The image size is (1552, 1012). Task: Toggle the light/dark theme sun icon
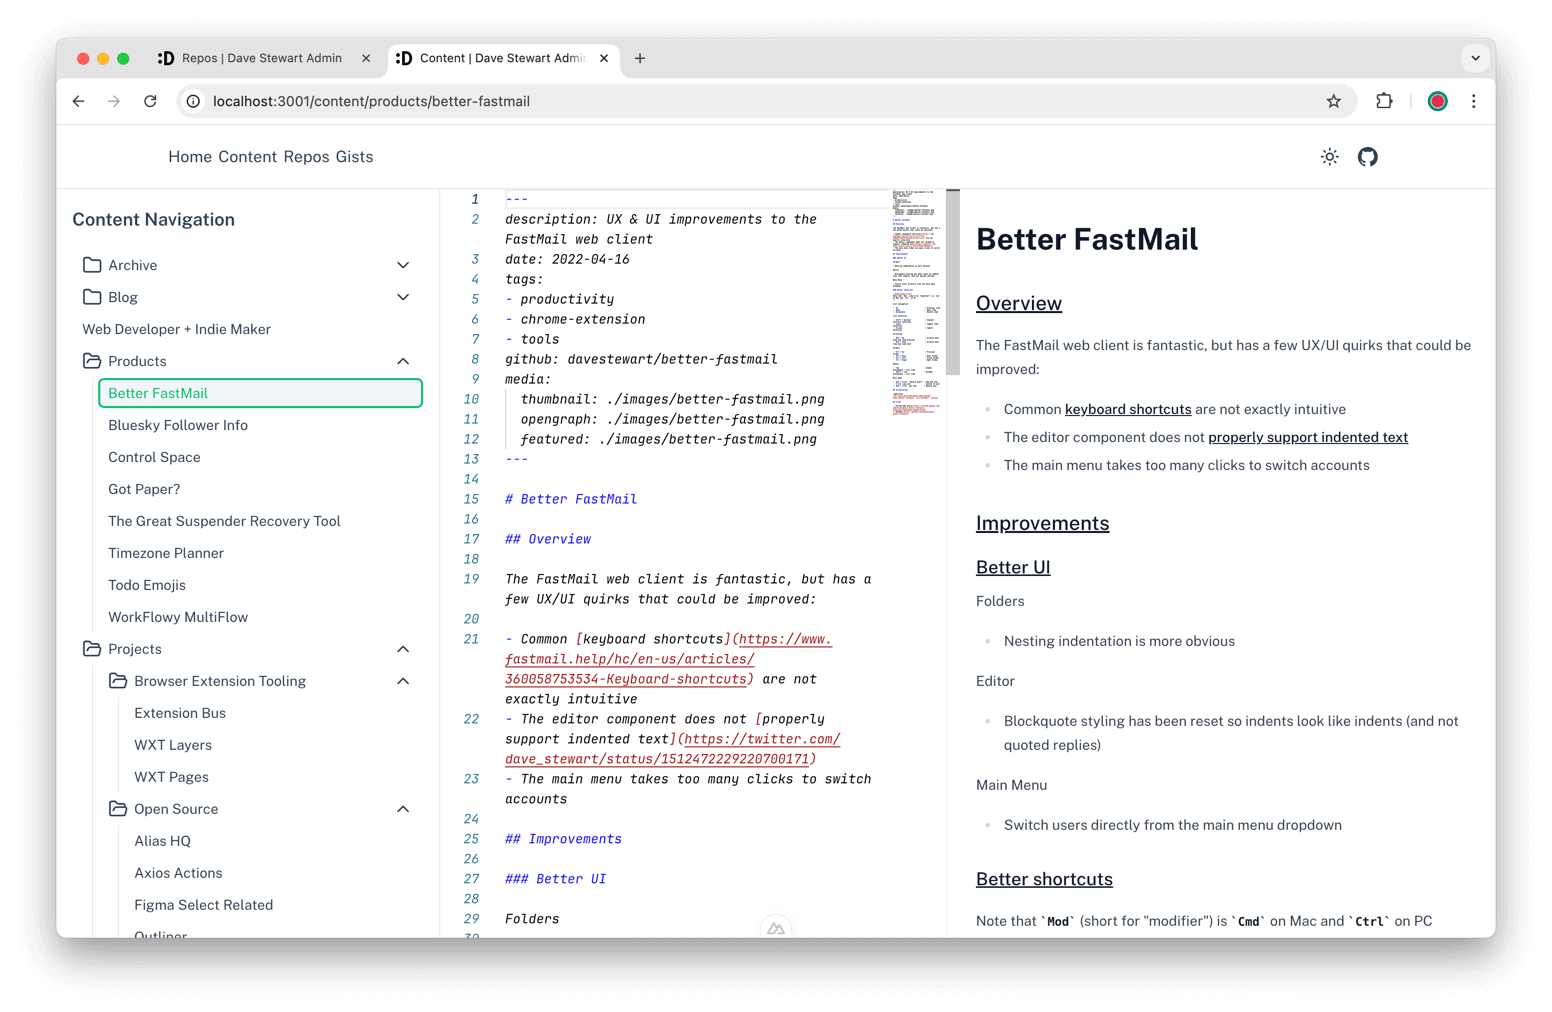click(x=1329, y=157)
